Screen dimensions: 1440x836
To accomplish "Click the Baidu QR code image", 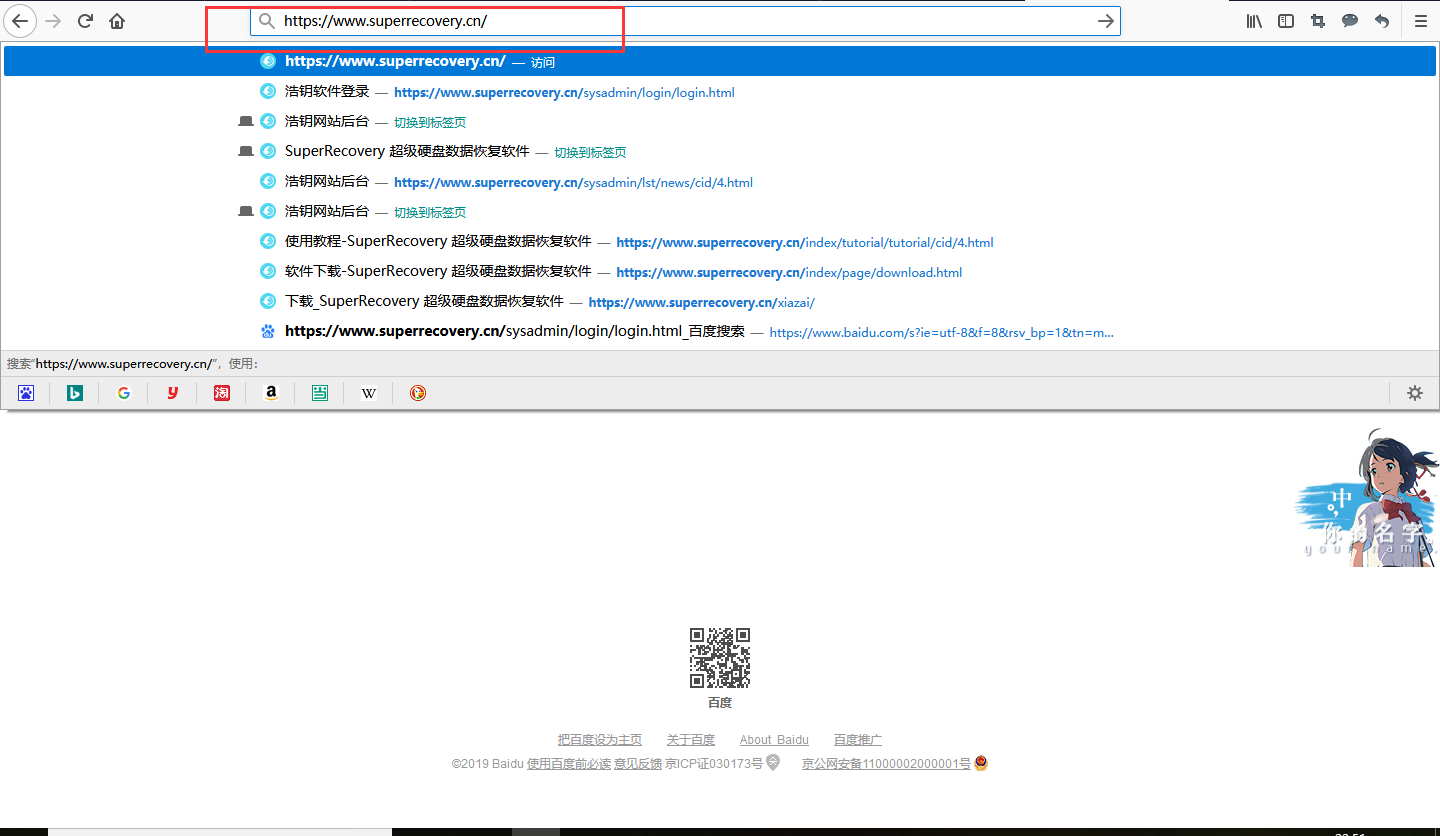I will click(x=720, y=658).
